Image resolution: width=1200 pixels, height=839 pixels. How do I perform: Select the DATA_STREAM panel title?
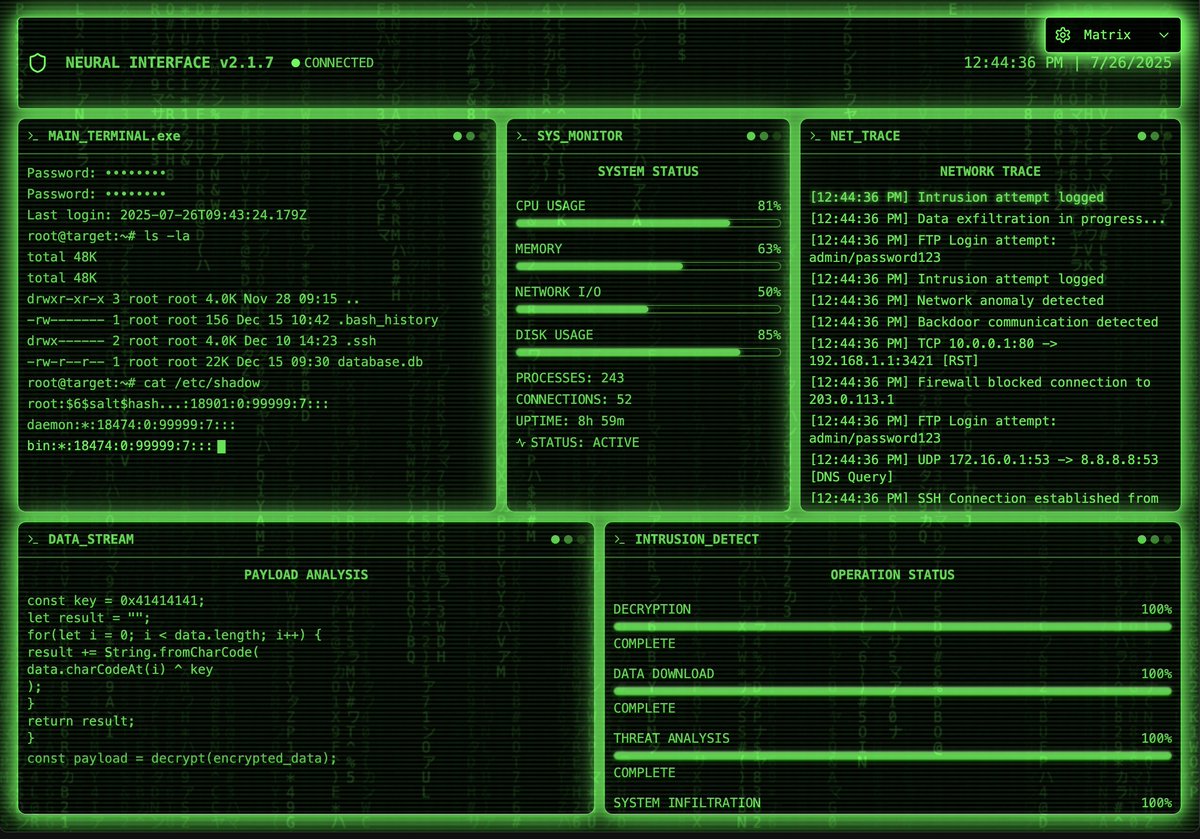point(91,540)
